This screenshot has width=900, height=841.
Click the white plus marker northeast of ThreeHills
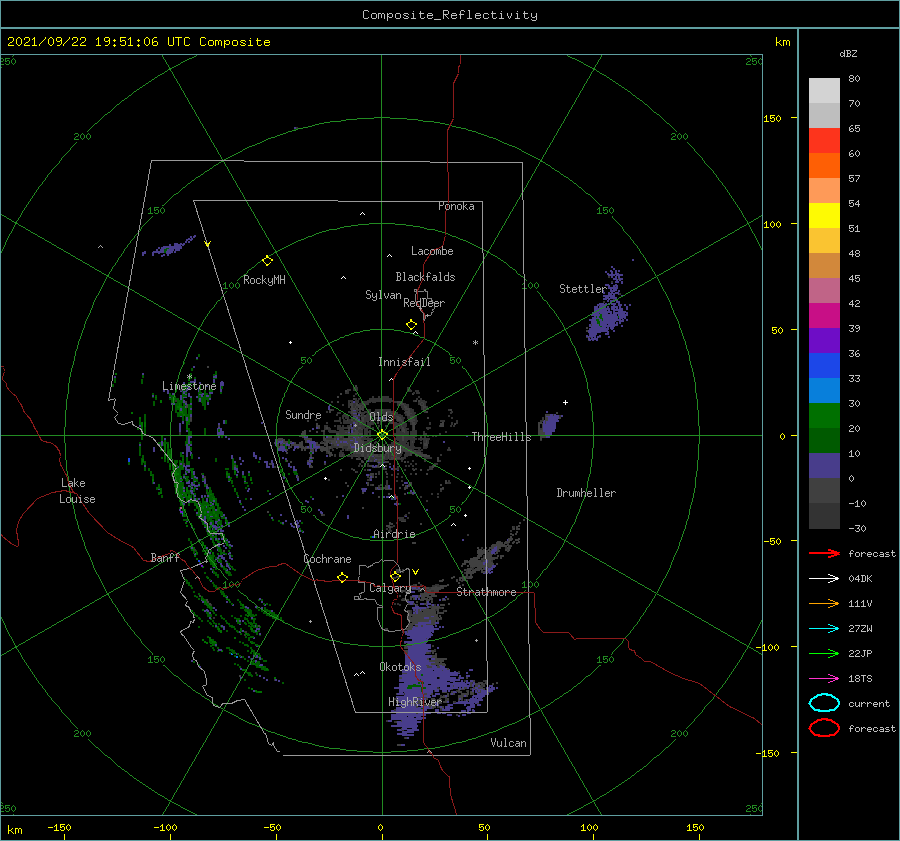[565, 402]
